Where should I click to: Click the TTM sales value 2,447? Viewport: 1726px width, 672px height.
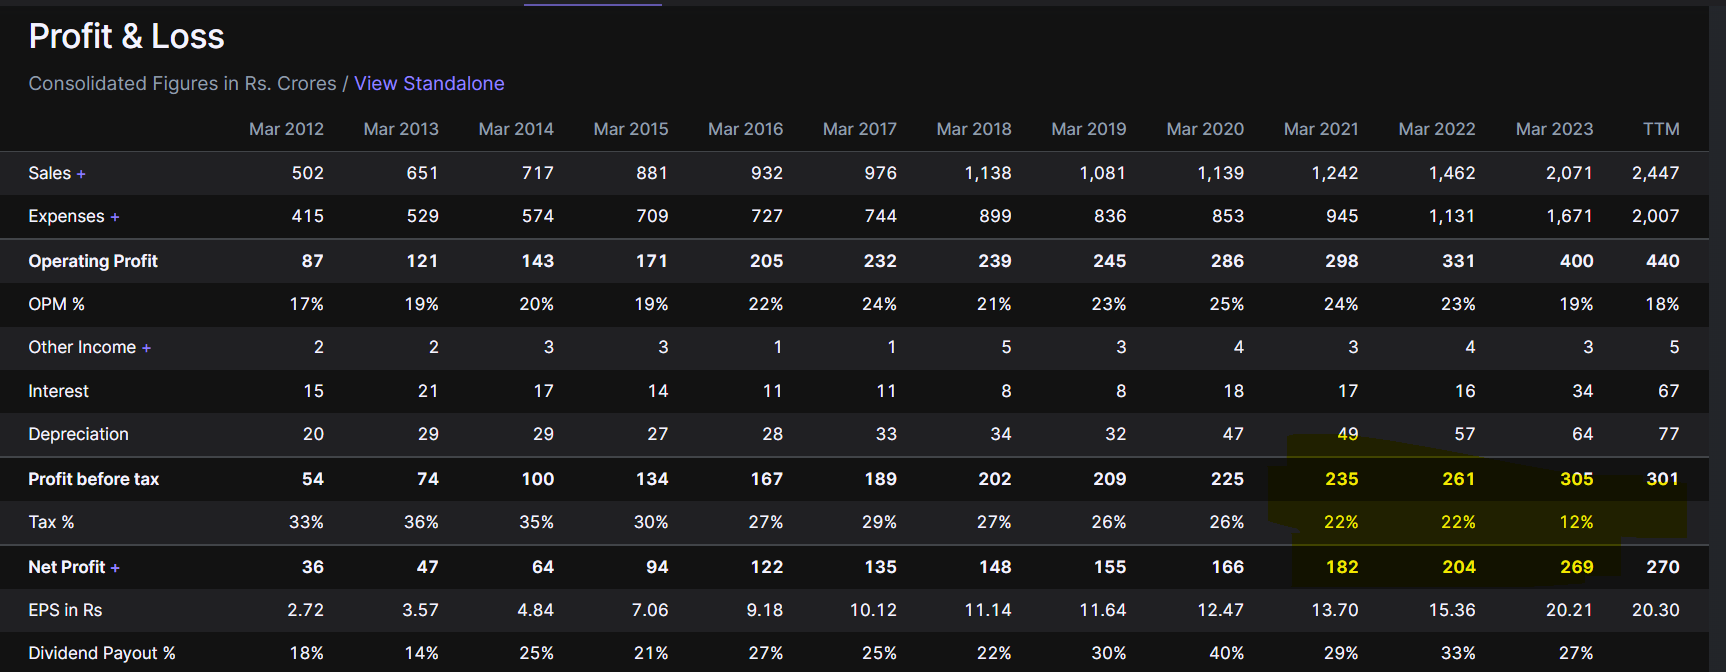tap(1655, 173)
